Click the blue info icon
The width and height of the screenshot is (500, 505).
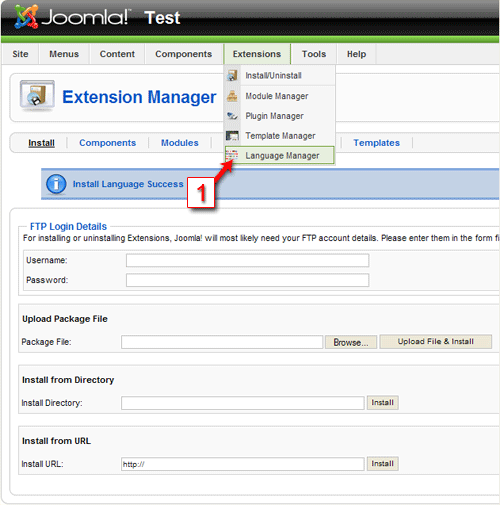56,184
